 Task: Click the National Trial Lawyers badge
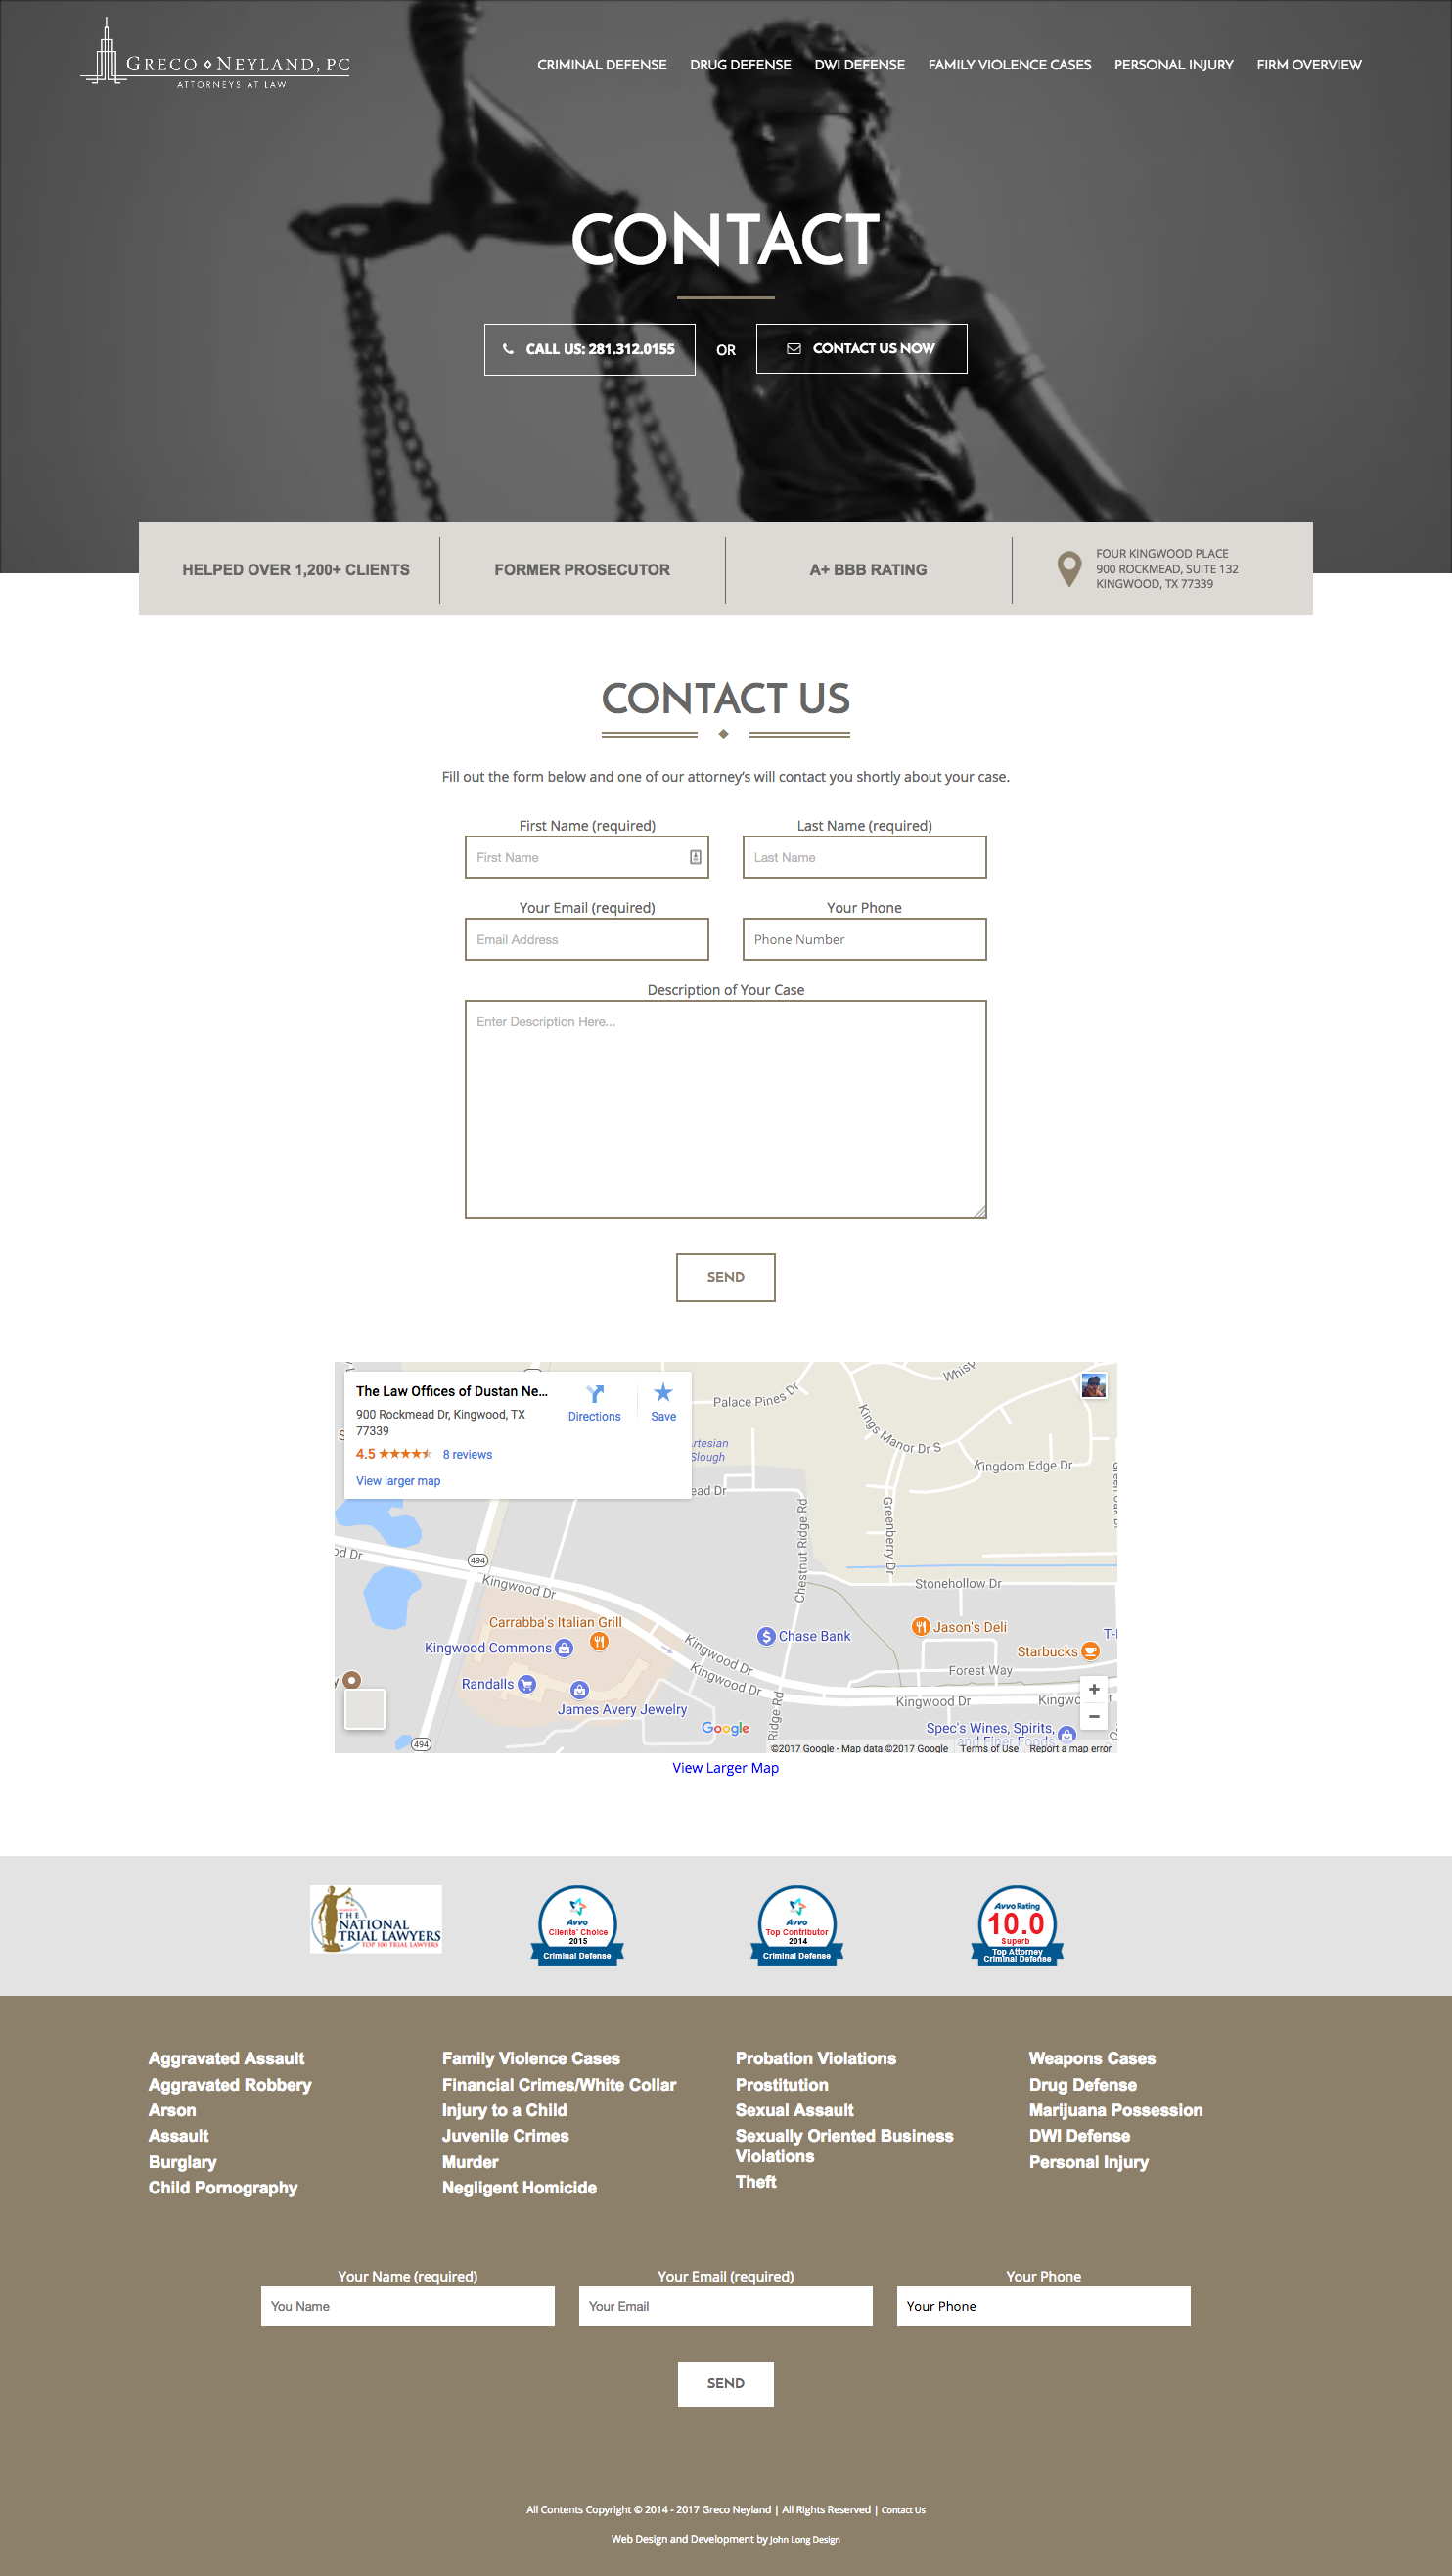(376, 1919)
